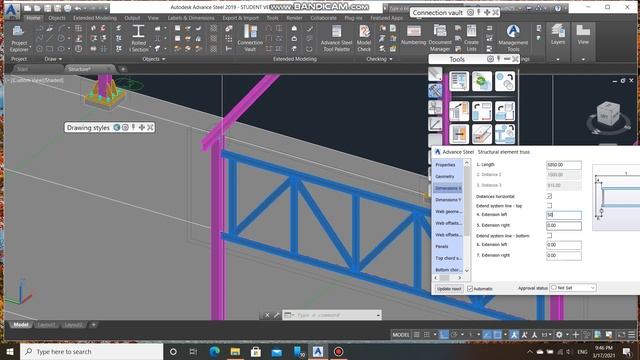Image resolution: width=640 pixels, height=360 pixels.
Task: Pin the Tools palette
Action: [x=498, y=59]
